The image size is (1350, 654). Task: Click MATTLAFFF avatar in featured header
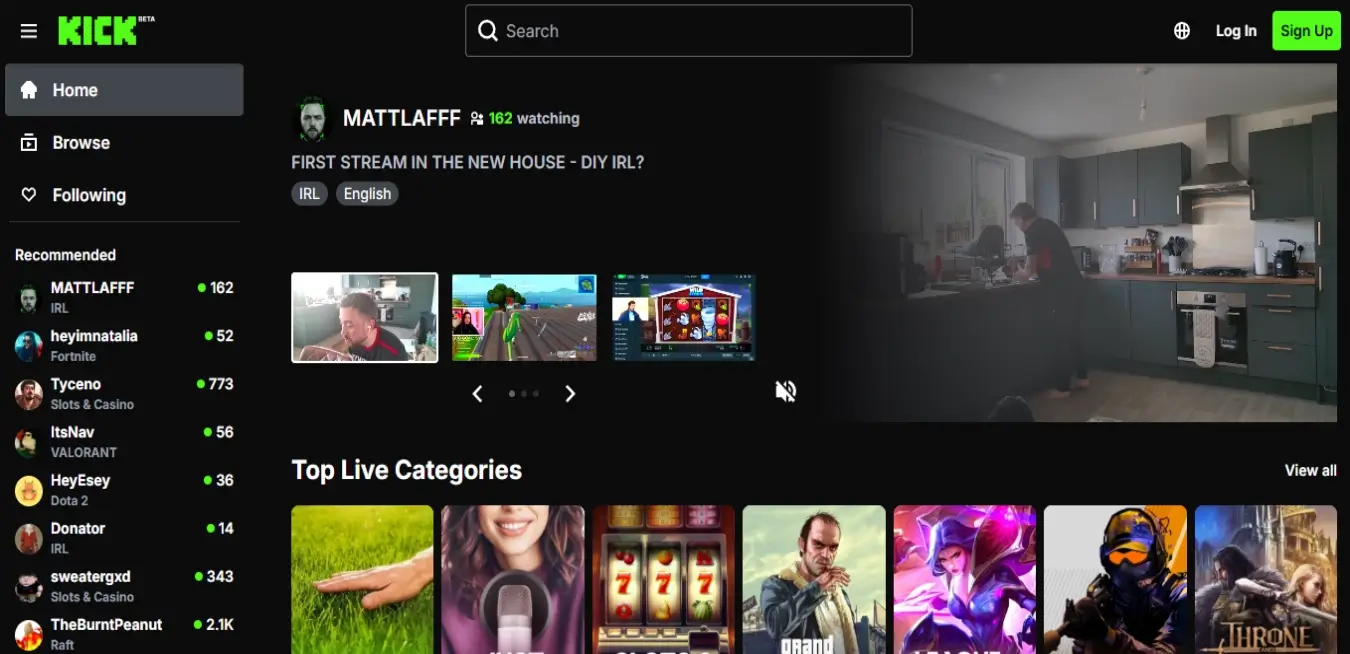point(312,120)
